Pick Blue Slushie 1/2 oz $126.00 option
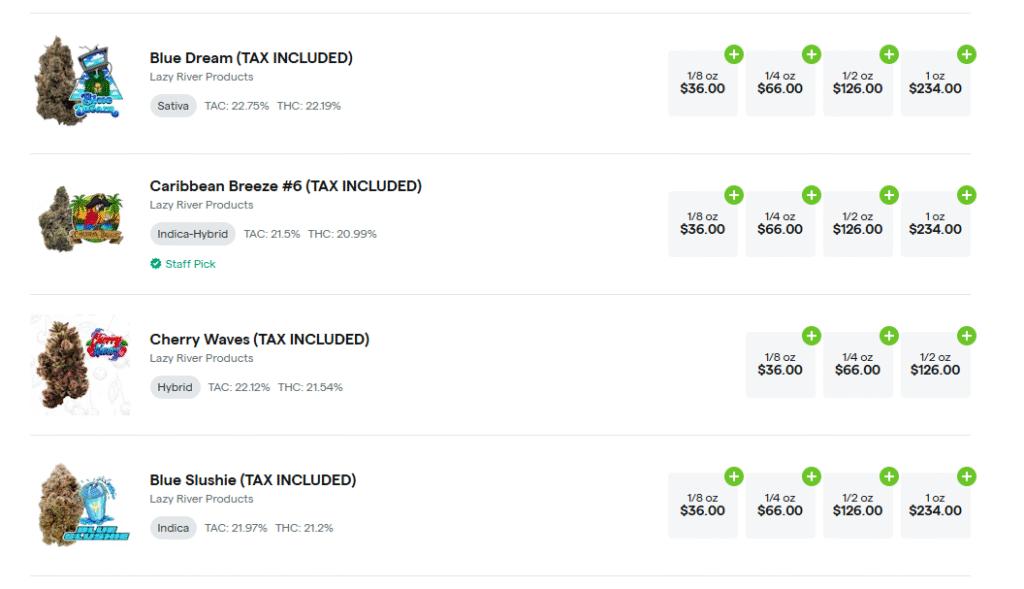The image size is (1024, 589). [857, 507]
